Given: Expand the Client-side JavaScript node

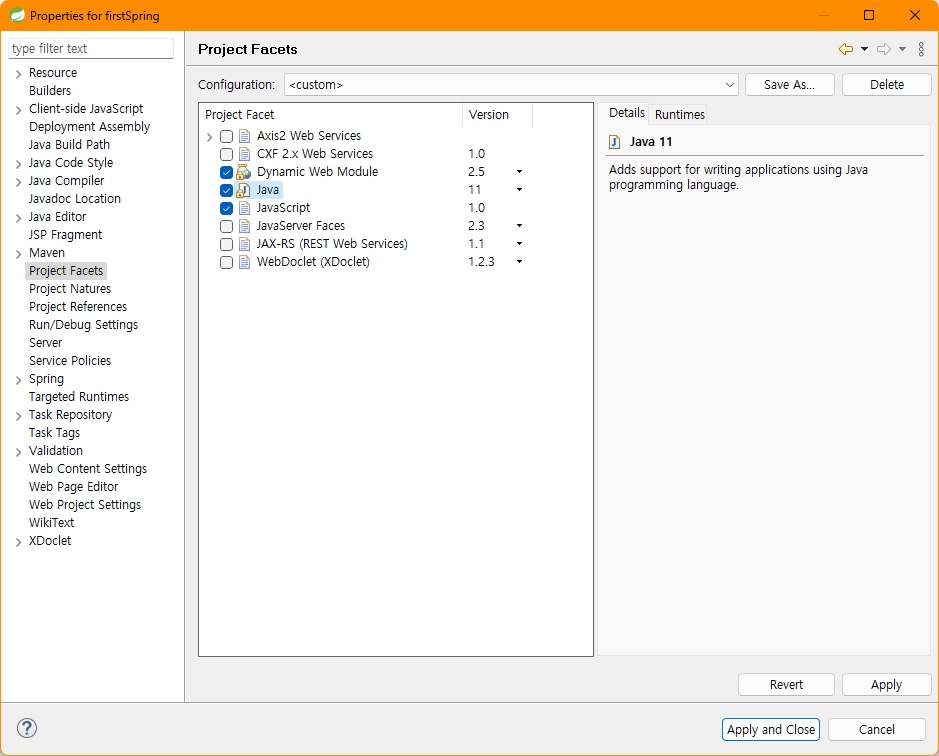Looking at the screenshot, I should pyautogui.click(x=19, y=110).
